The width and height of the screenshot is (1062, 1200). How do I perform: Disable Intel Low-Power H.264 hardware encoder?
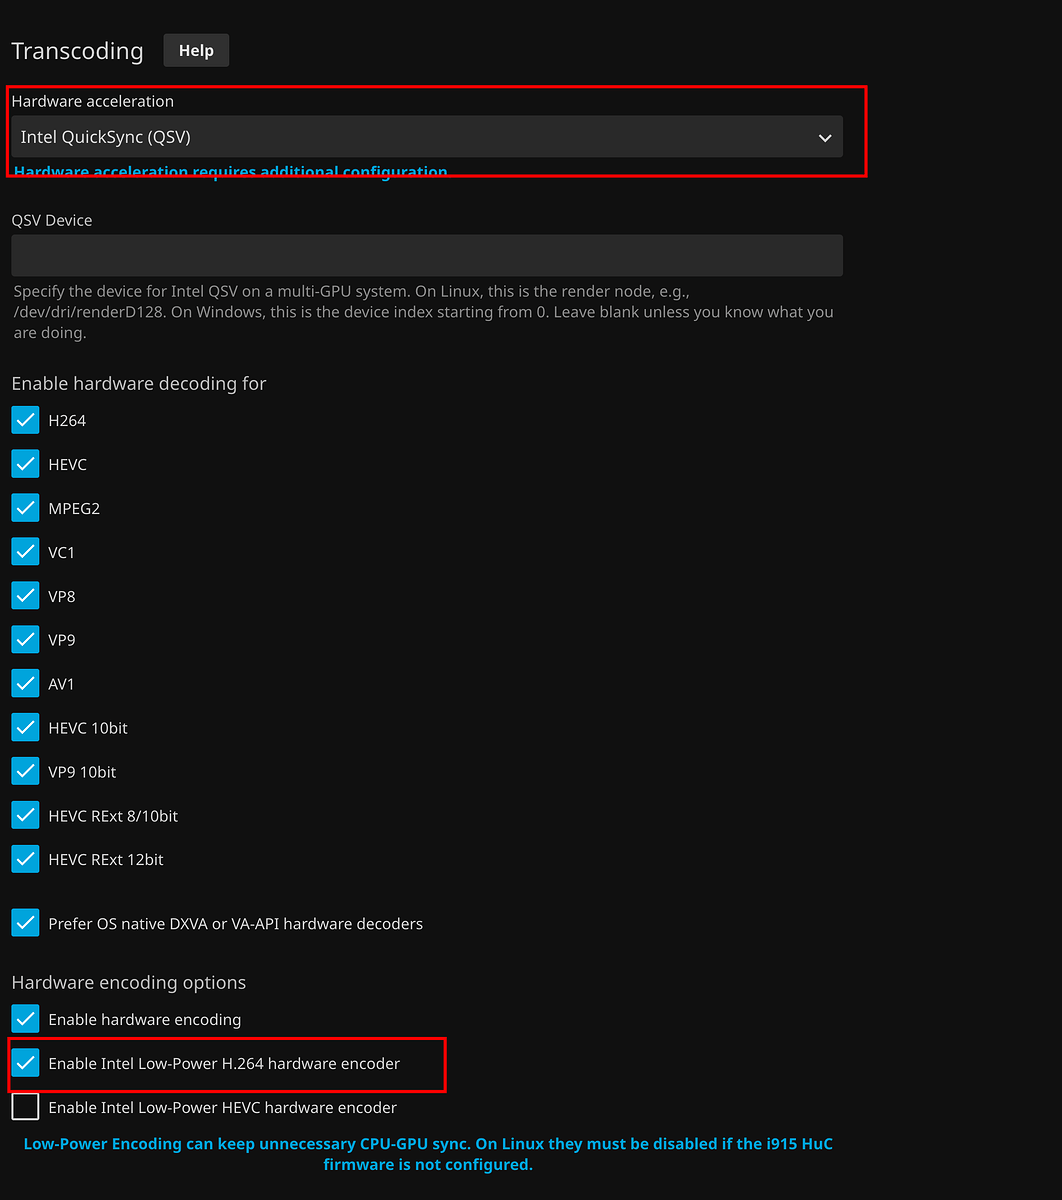[26, 1063]
